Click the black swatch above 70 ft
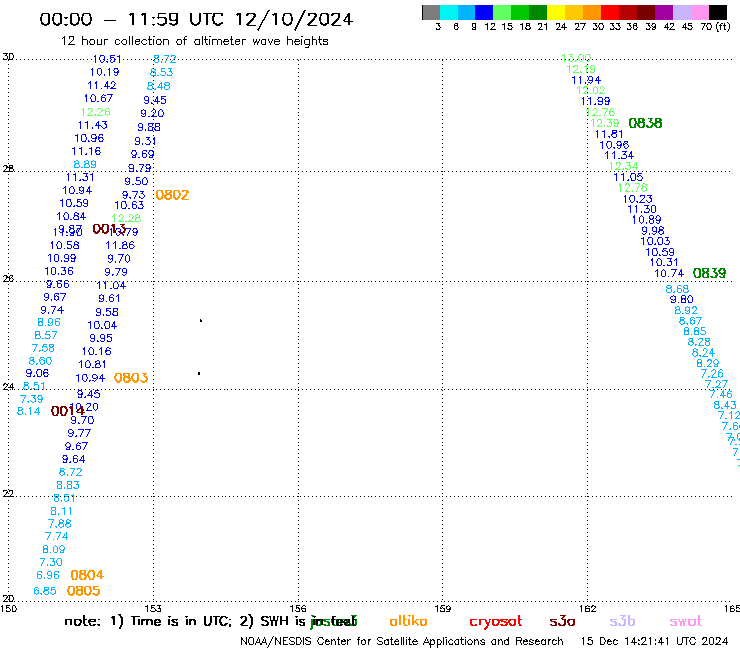 click(718, 12)
